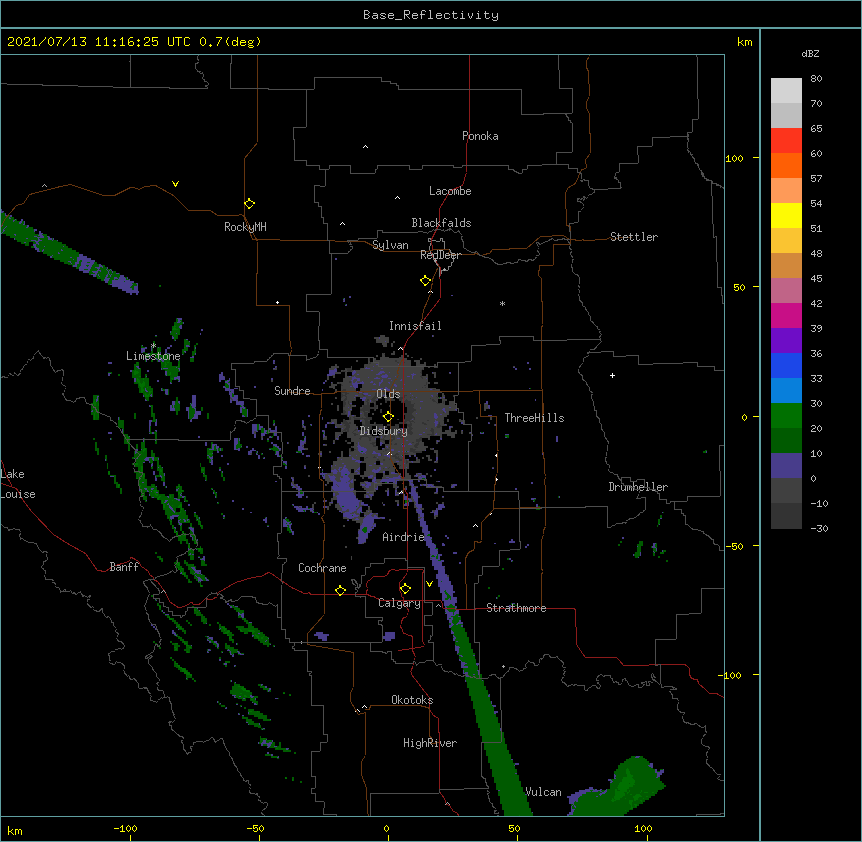862x842 pixels.
Task: Click the yellow diamond marker above Calgary label
Action: (405, 589)
